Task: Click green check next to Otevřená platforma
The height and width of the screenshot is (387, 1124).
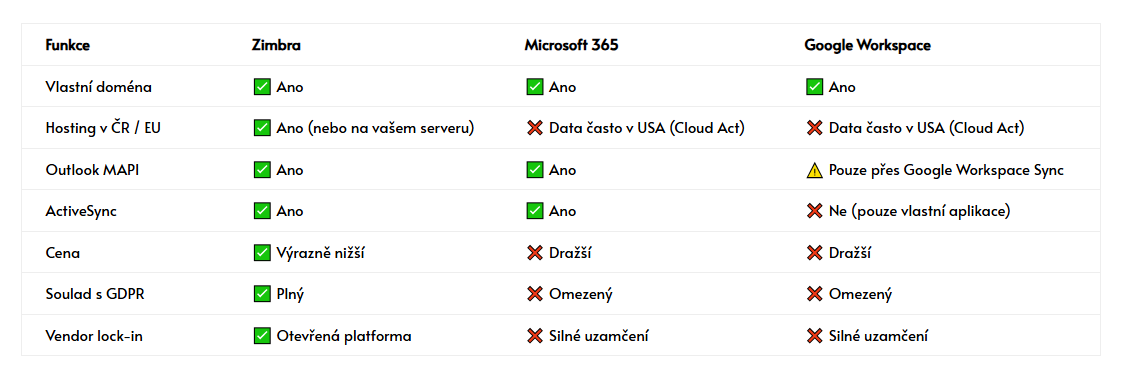Action: [262, 335]
